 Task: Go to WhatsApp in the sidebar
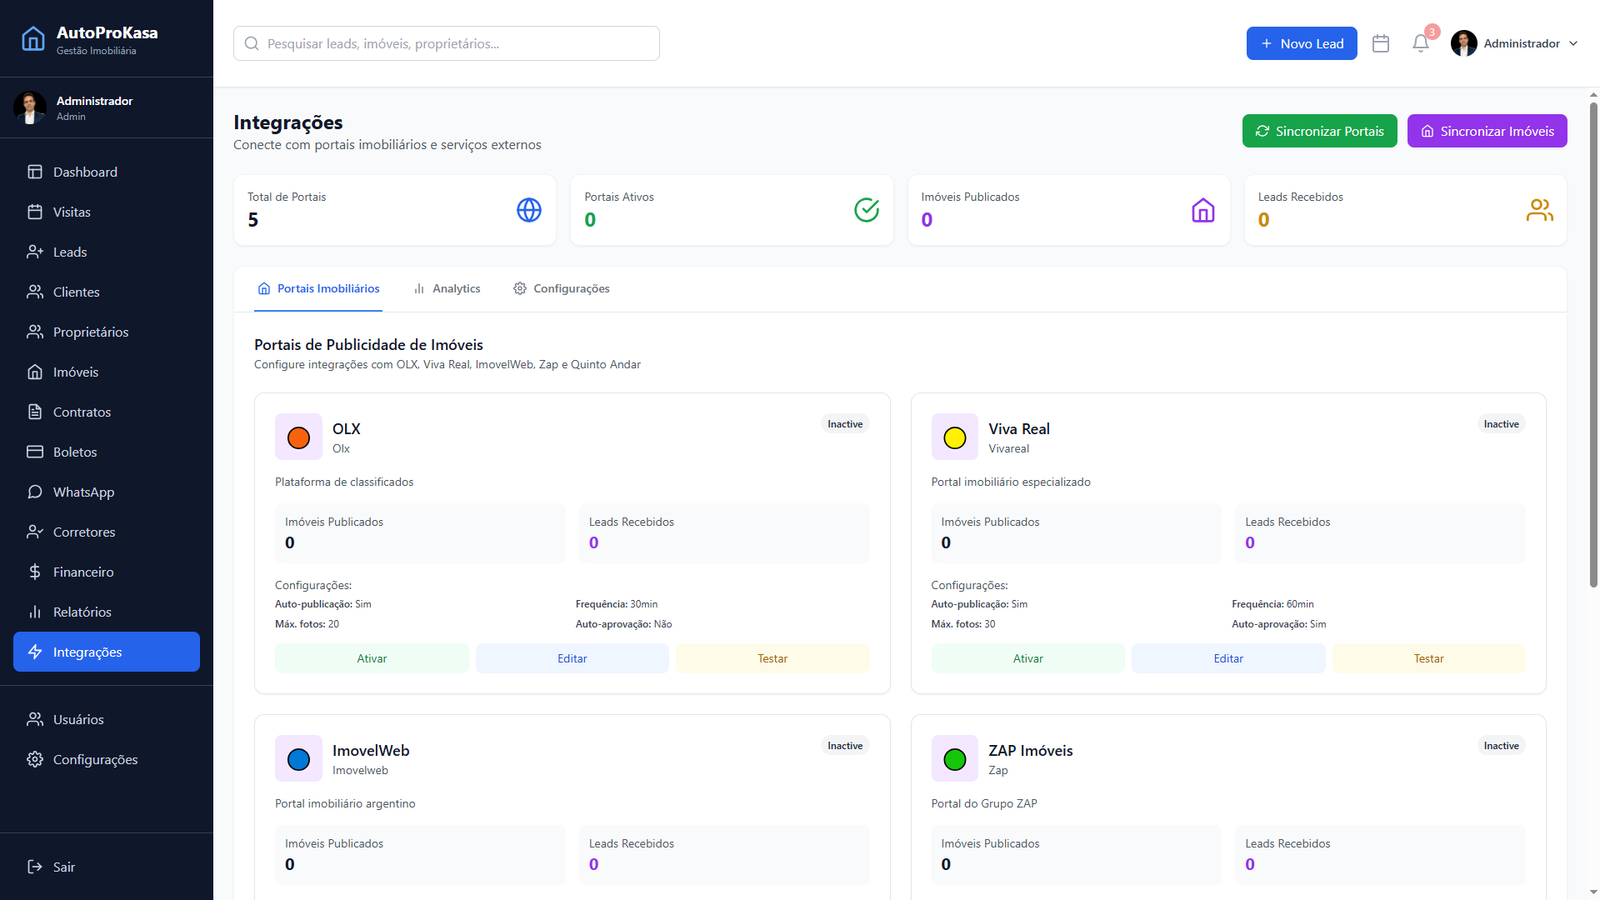point(83,492)
